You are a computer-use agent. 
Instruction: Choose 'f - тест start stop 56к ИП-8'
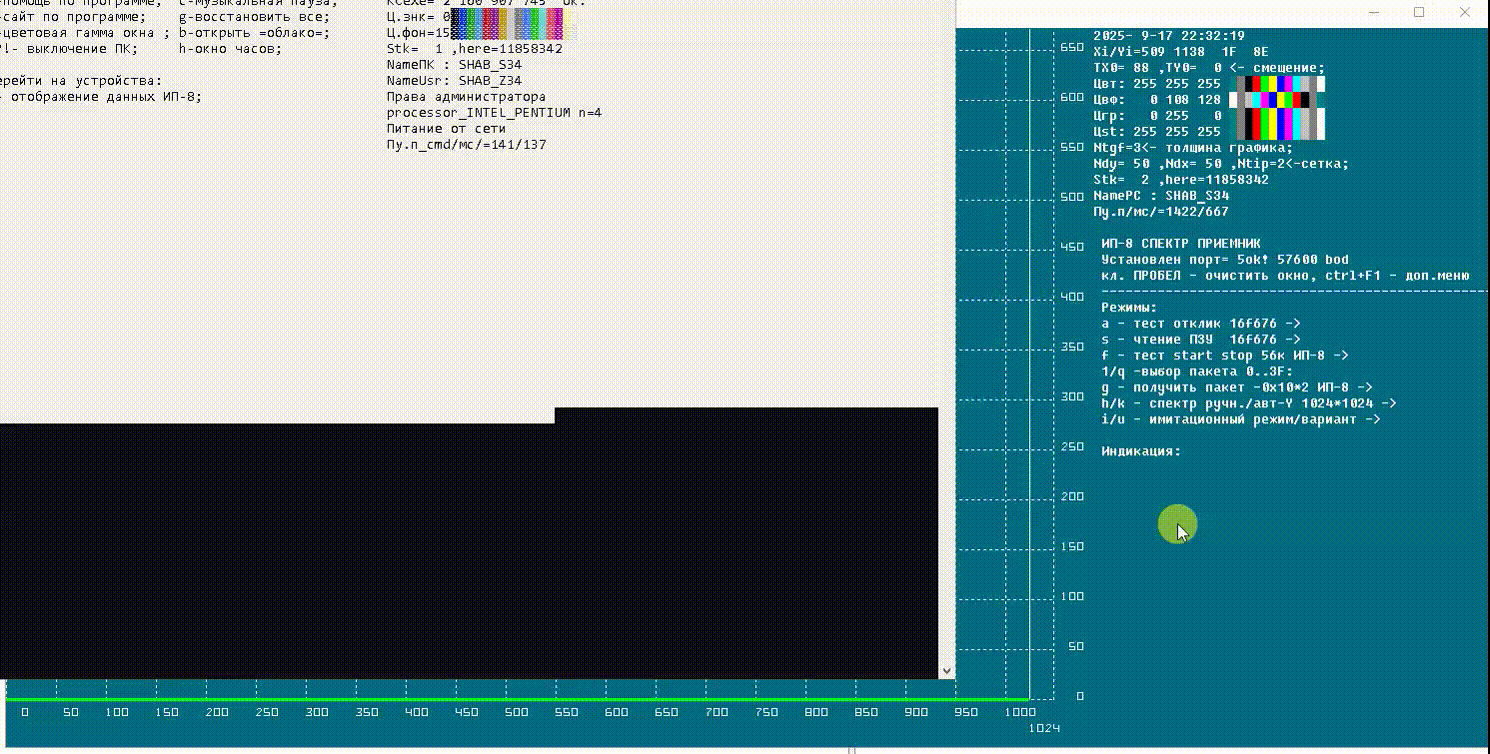point(1224,356)
